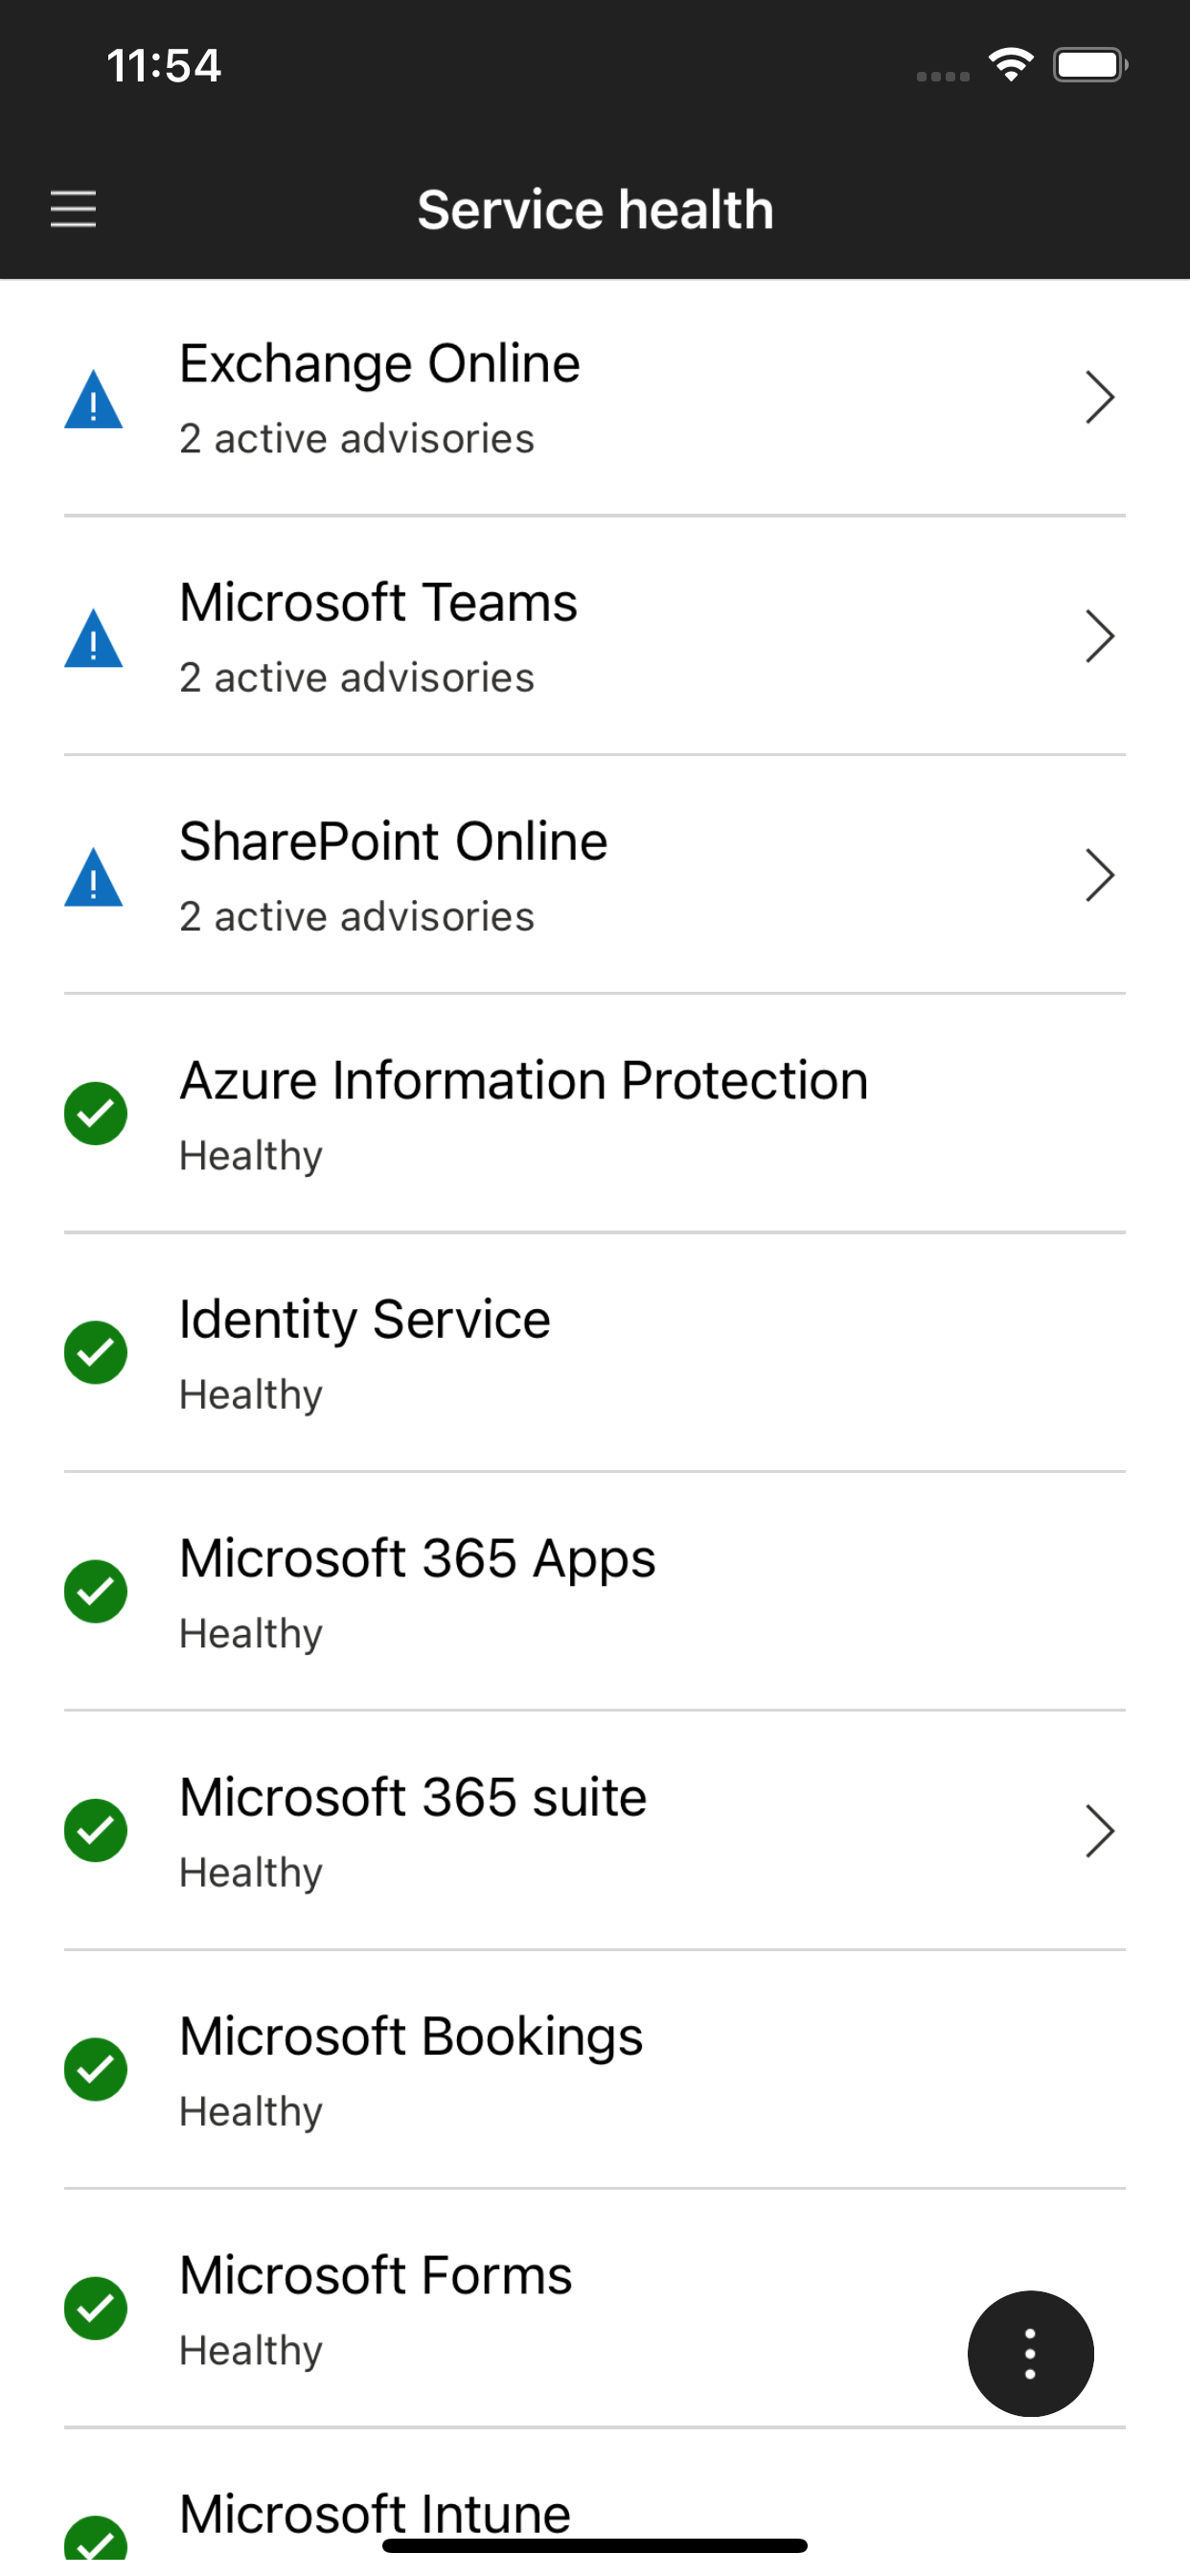This screenshot has width=1190, height=2576.
Task: Tap the Exchange Online advisory warning icon
Action: pyautogui.click(x=93, y=399)
